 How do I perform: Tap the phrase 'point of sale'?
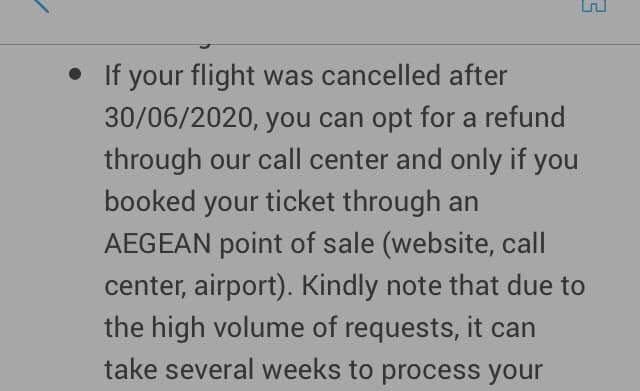point(297,244)
